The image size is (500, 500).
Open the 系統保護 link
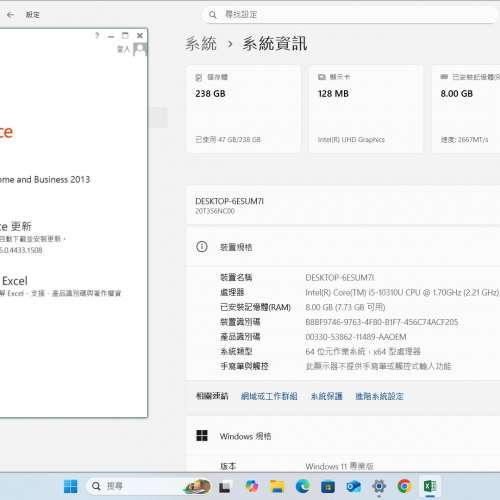326,396
